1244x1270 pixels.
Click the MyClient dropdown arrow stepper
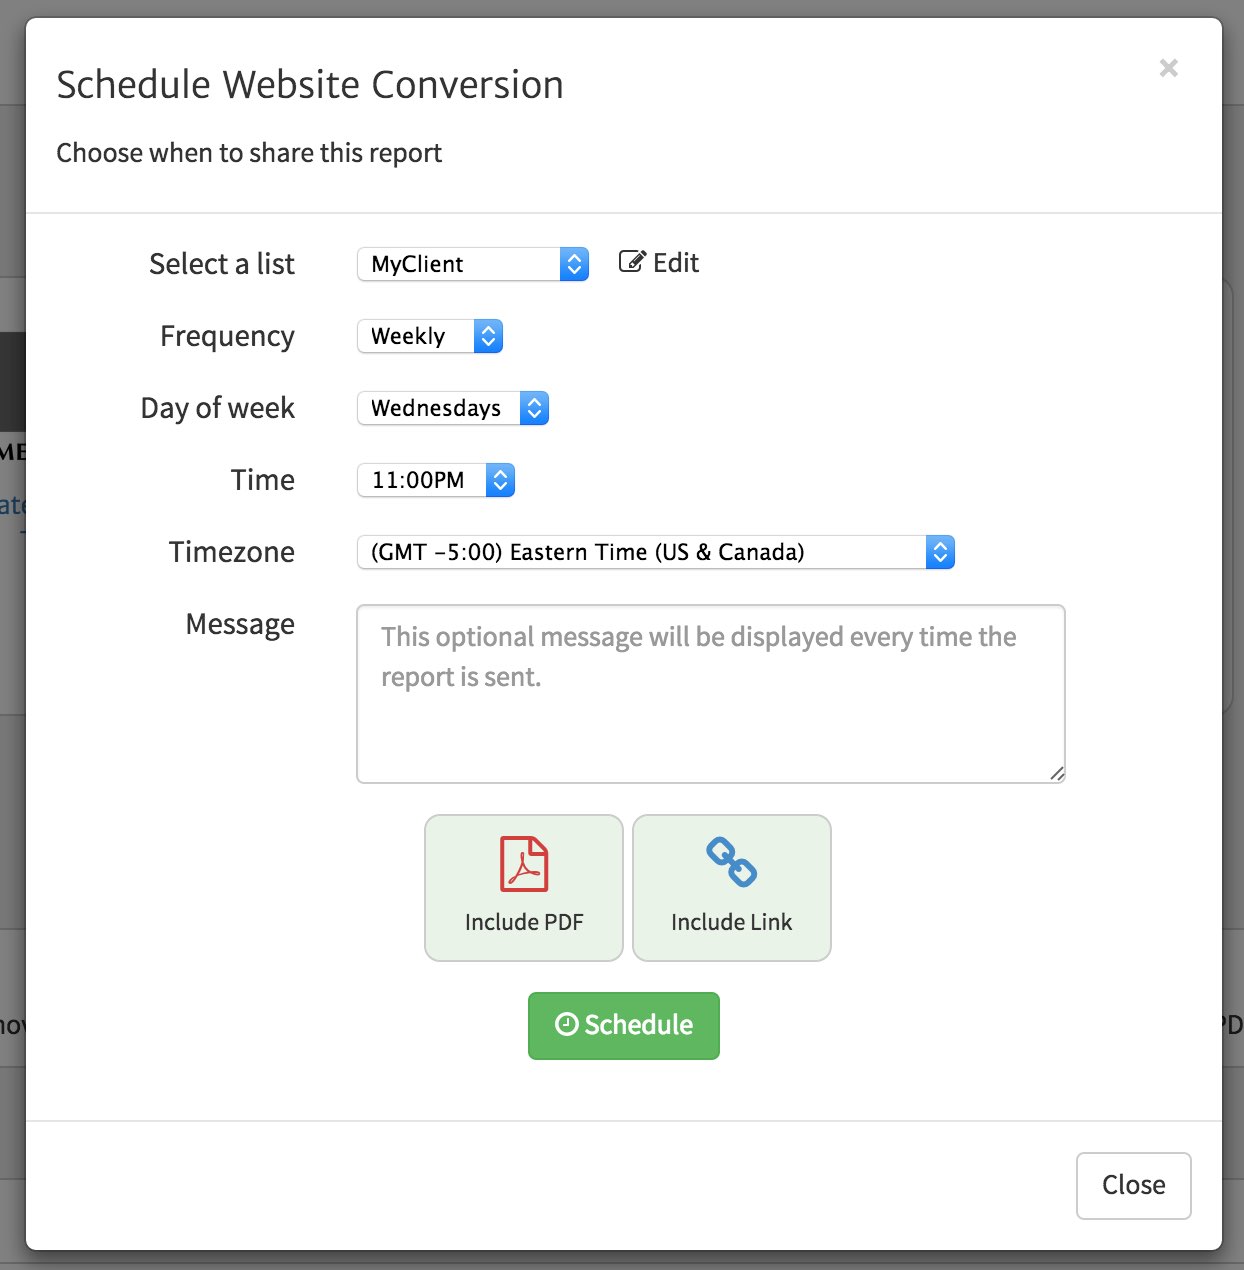pyautogui.click(x=574, y=264)
